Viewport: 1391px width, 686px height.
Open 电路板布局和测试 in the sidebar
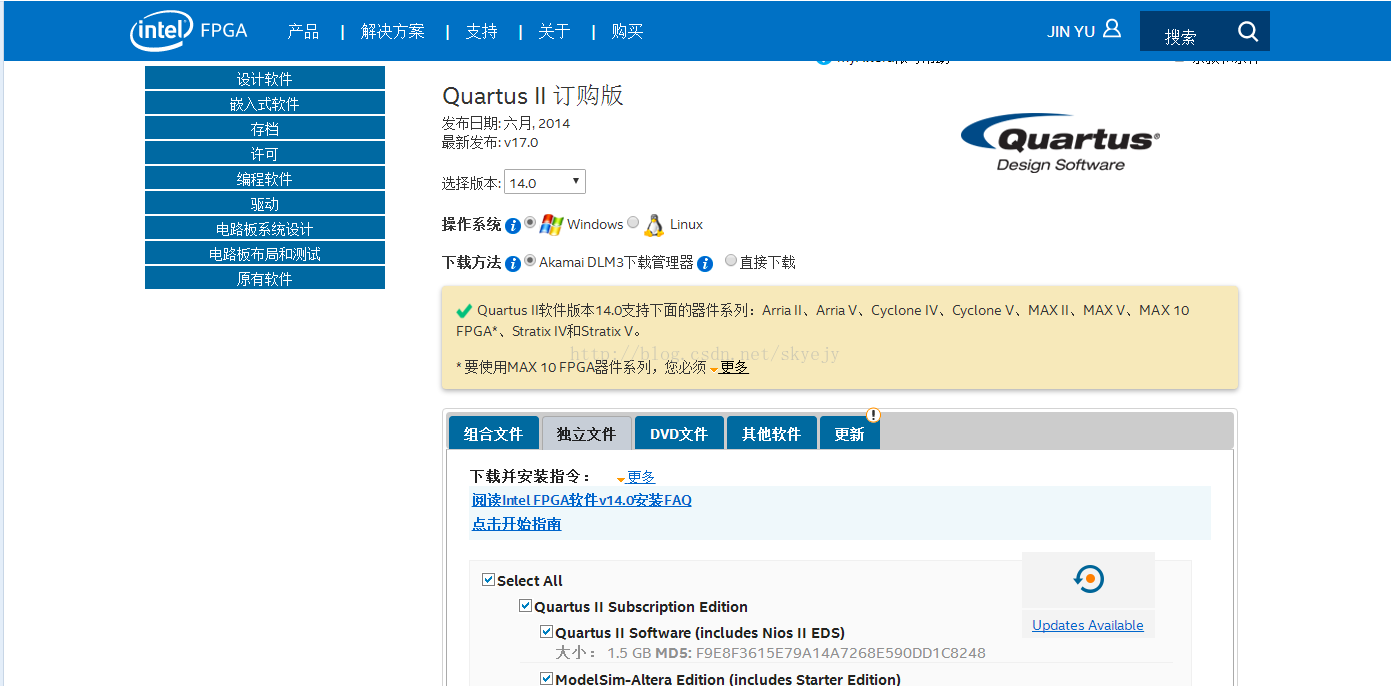click(265, 253)
